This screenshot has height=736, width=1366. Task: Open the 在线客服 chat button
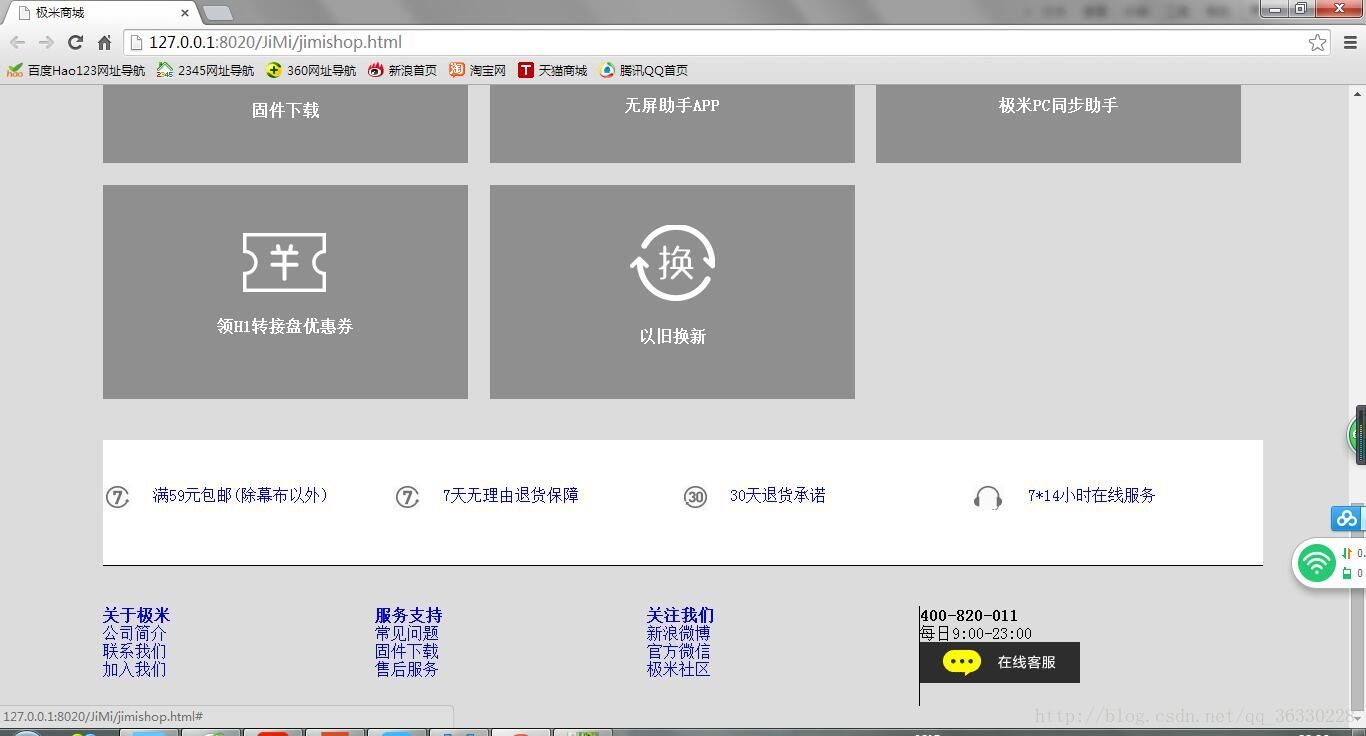(x=1000, y=662)
